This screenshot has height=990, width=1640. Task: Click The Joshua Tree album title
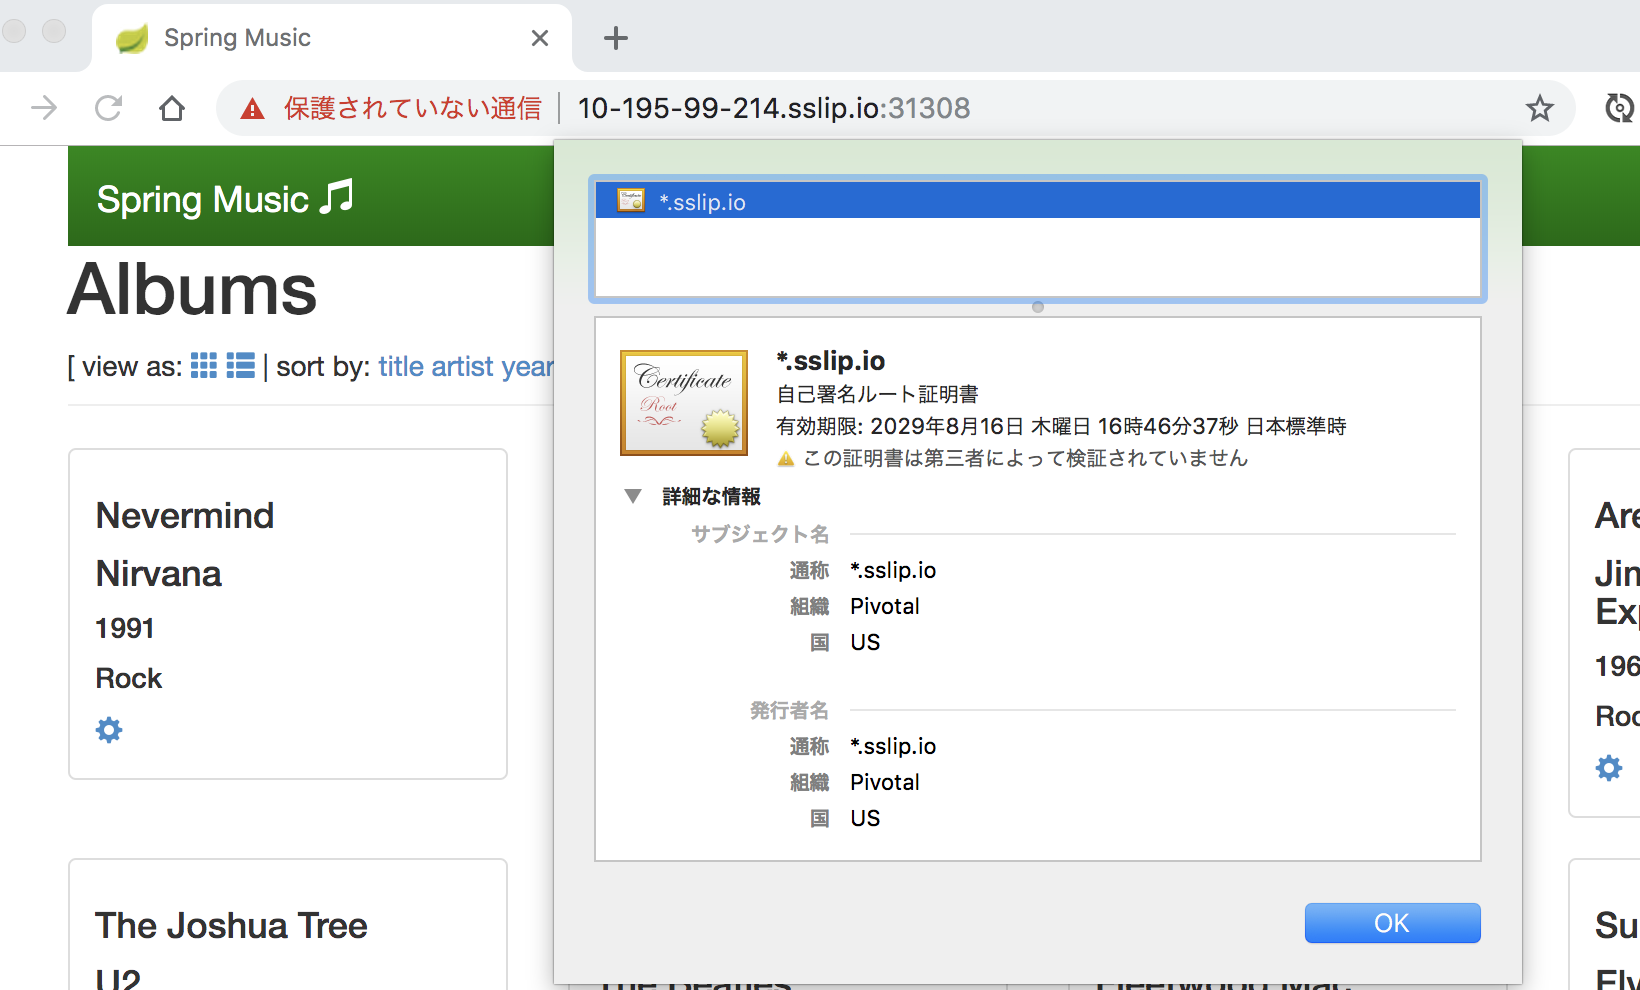pyautogui.click(x=231, y=926)
